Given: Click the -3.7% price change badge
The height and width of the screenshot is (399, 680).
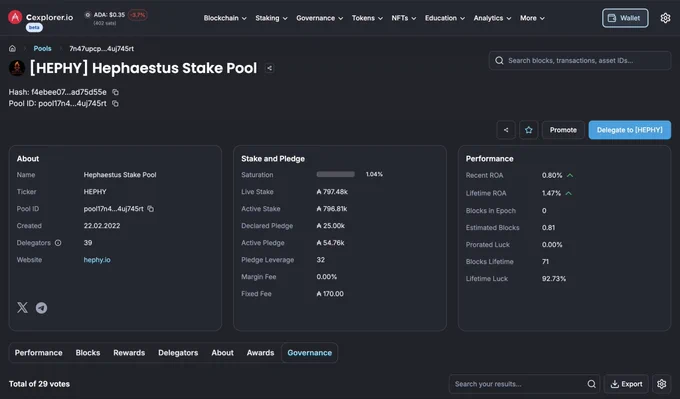Looking at the screenshot, I should pos(137,15).
